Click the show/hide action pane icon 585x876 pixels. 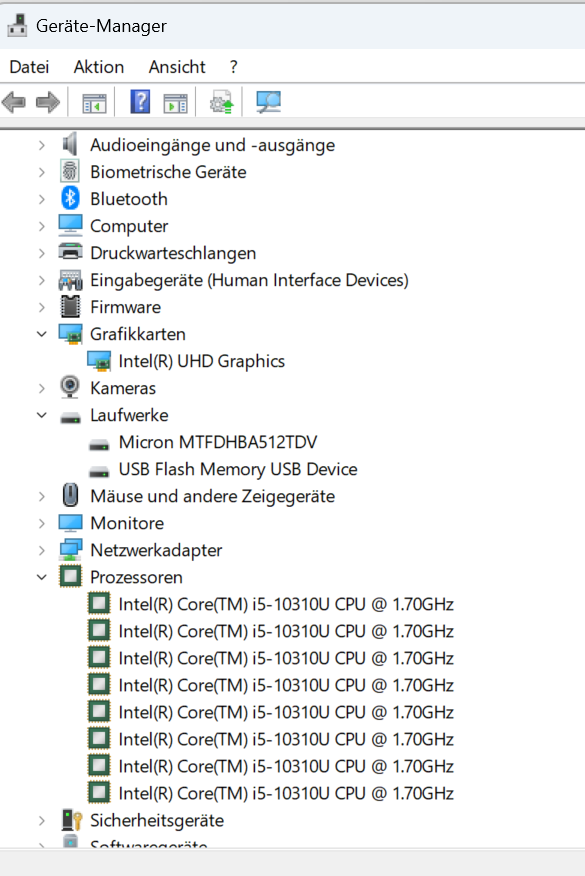point(175,103)
